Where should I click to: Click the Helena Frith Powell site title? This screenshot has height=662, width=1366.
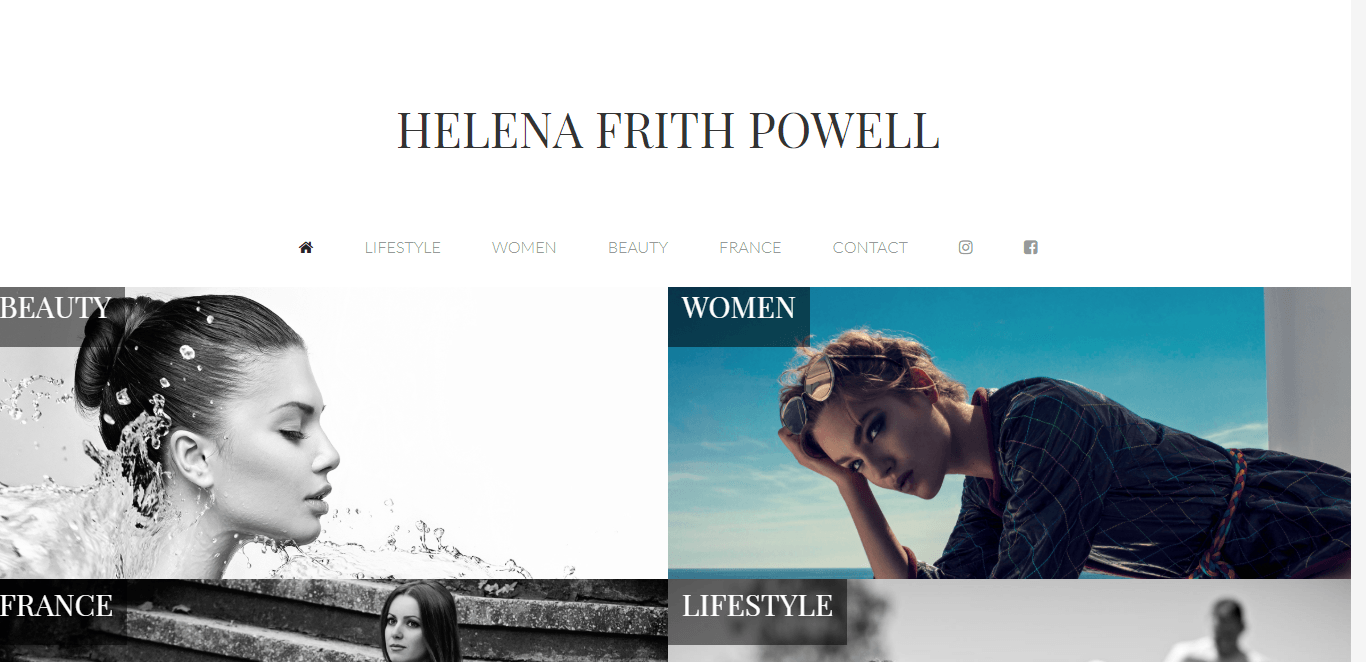pos(668,131)
